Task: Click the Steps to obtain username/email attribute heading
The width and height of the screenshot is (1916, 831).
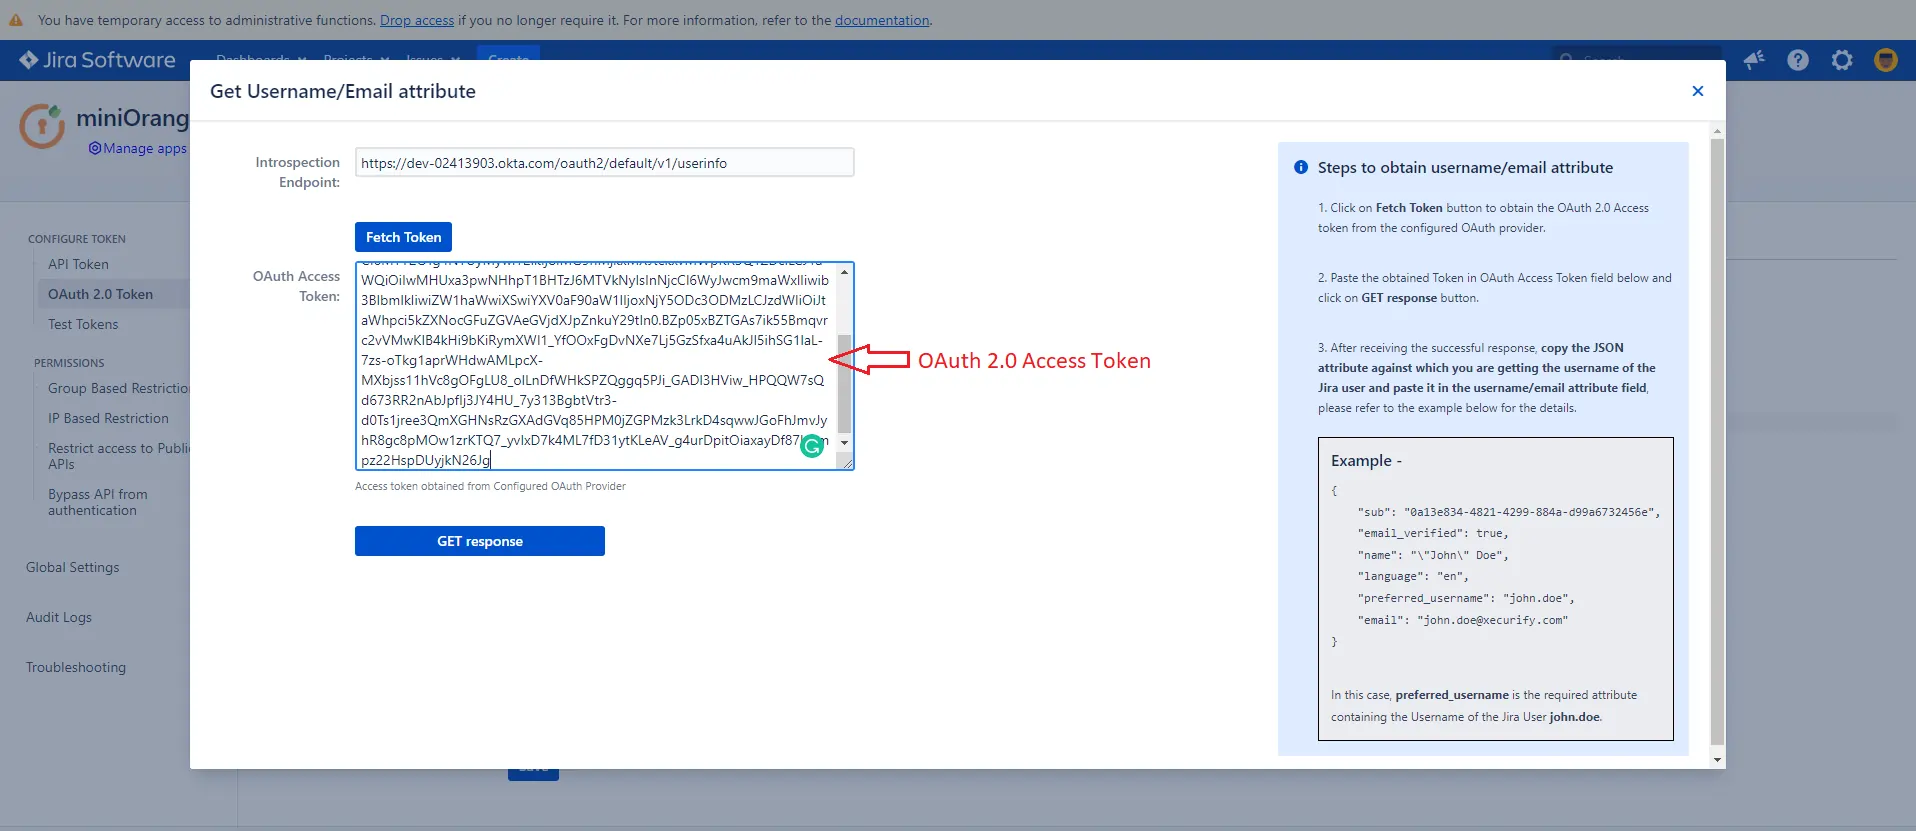Action: (1465, 167)
